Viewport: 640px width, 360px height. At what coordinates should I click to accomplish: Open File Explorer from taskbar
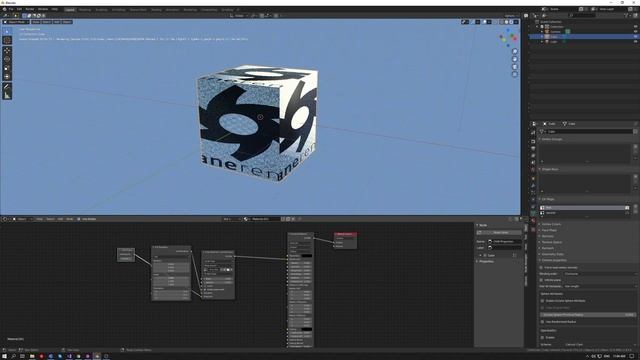click(32, 356)
